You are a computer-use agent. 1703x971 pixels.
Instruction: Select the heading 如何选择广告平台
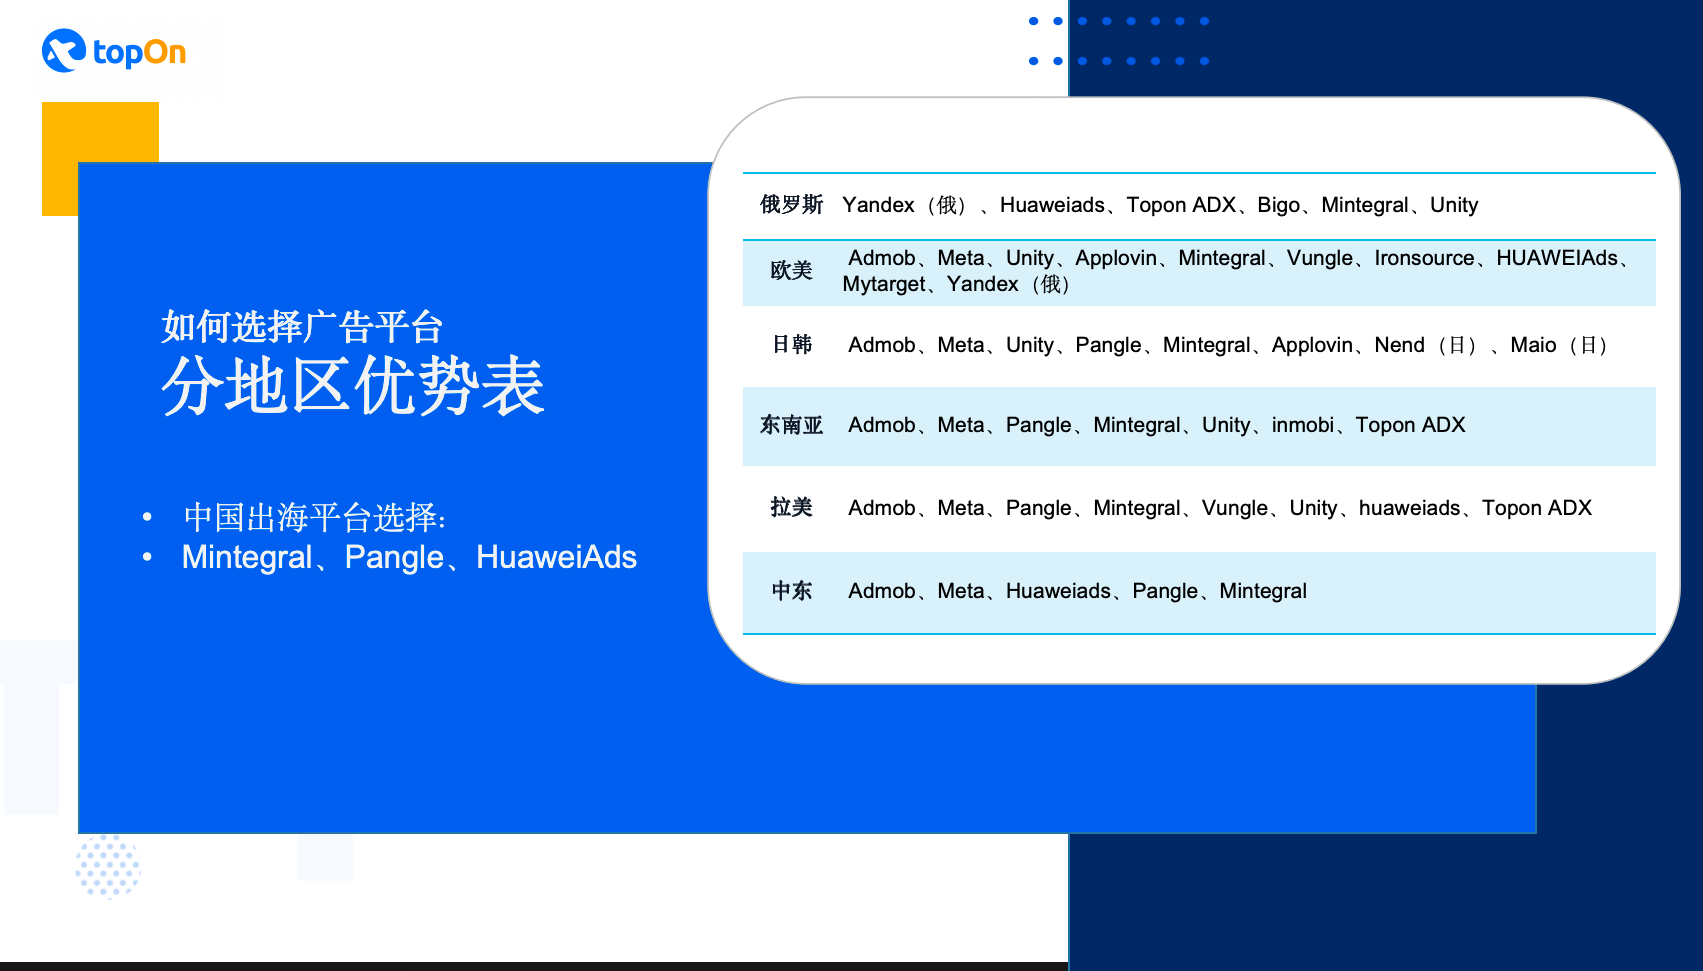click(302, 327)
